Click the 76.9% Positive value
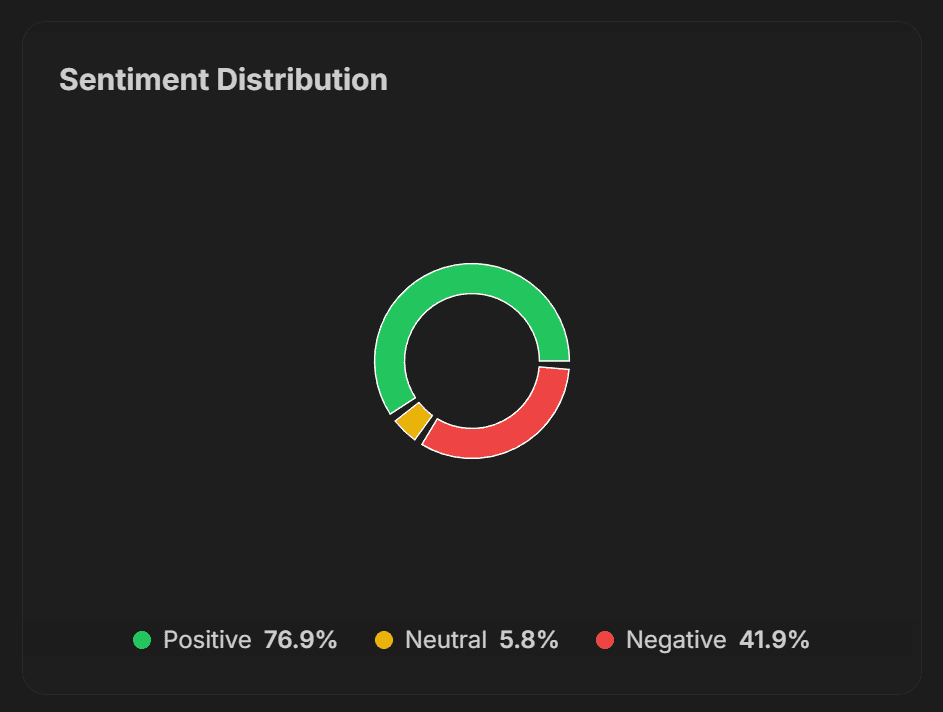Viewport: 943px width, 712px height. [x=300, y=640]
